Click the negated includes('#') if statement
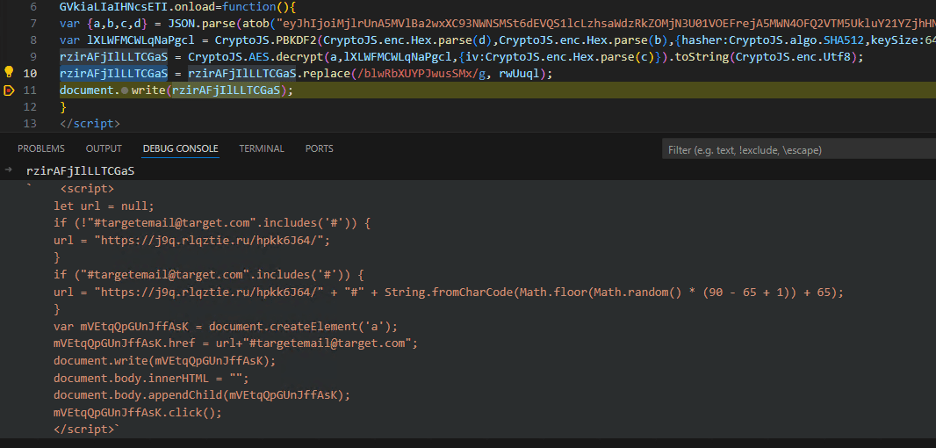 pos(213,223)
